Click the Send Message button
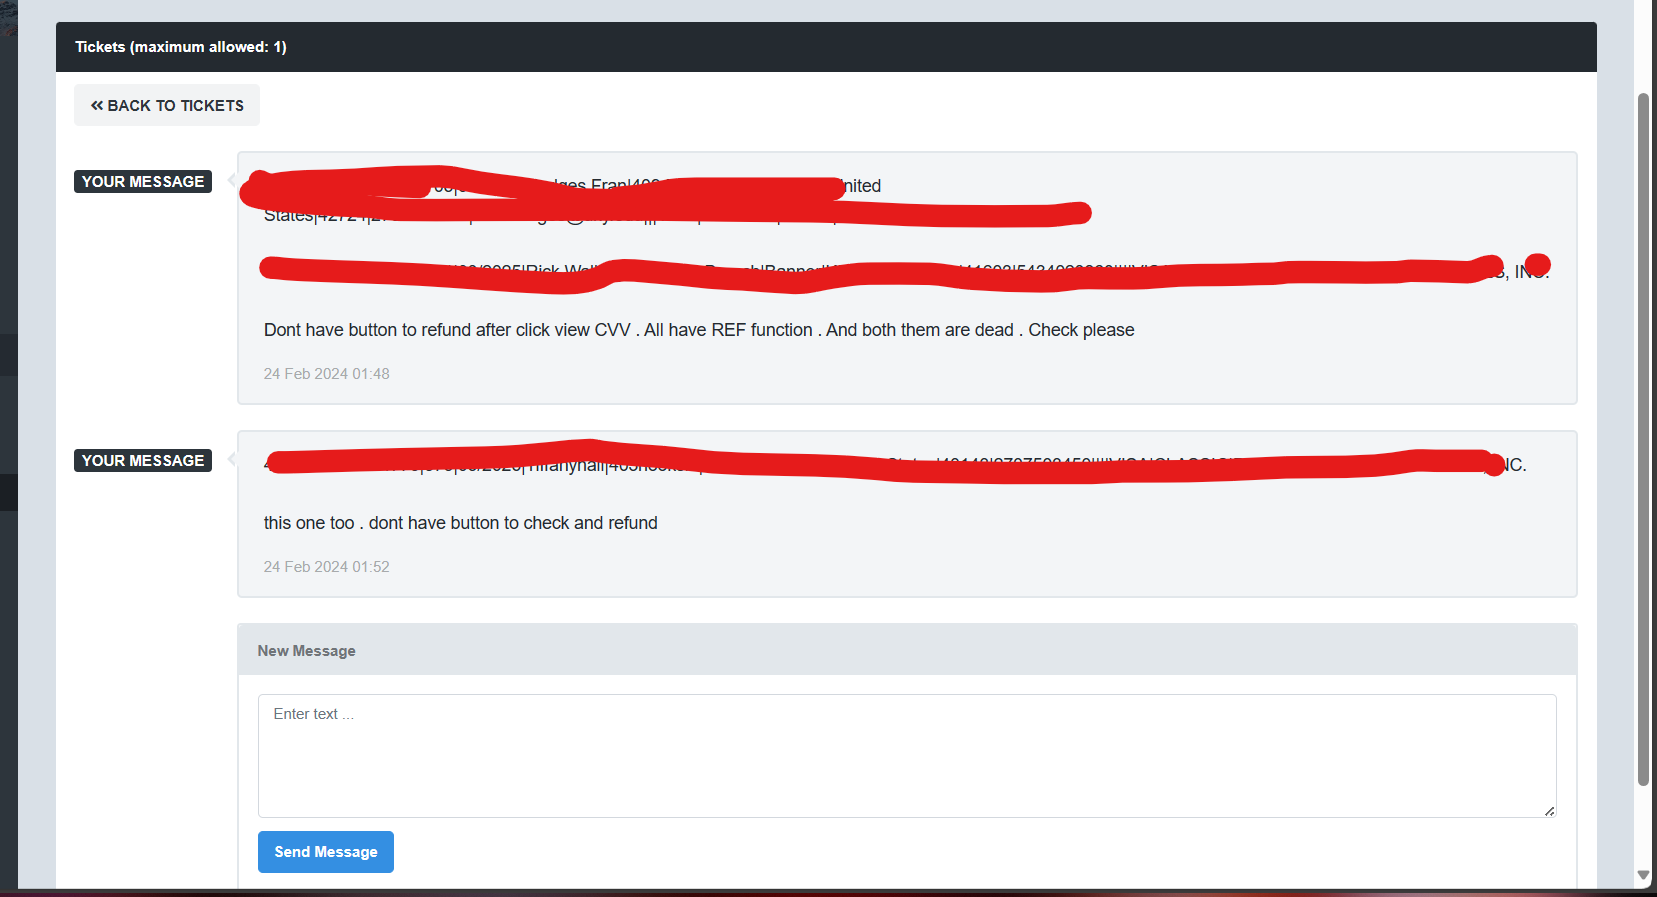1657x897 pixels. point(326,852)
